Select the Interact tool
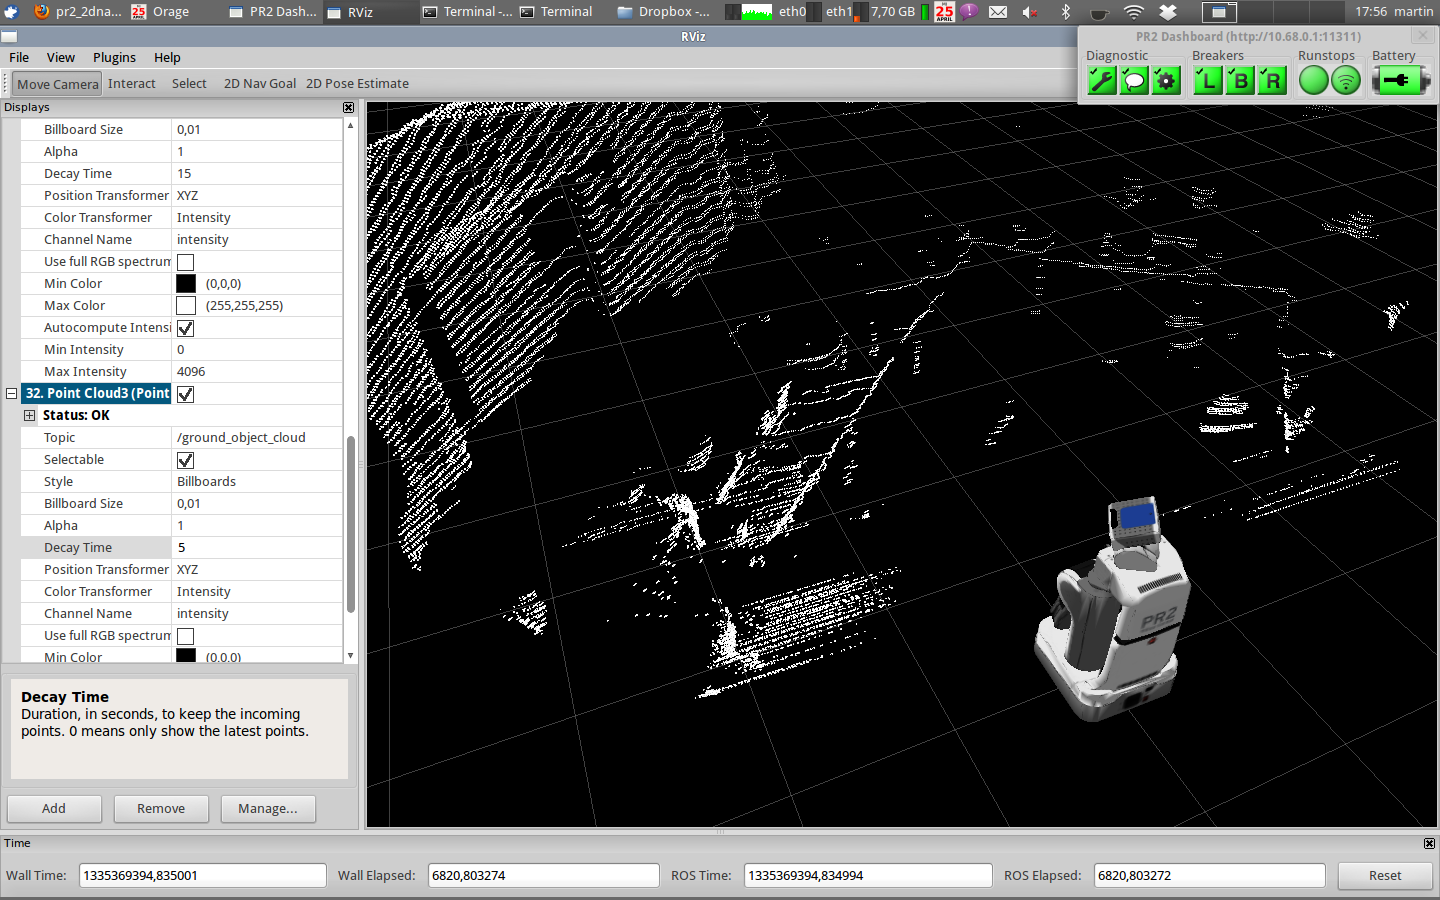Viewport: 1440px width, 900px height. click(x=132, y=84)
